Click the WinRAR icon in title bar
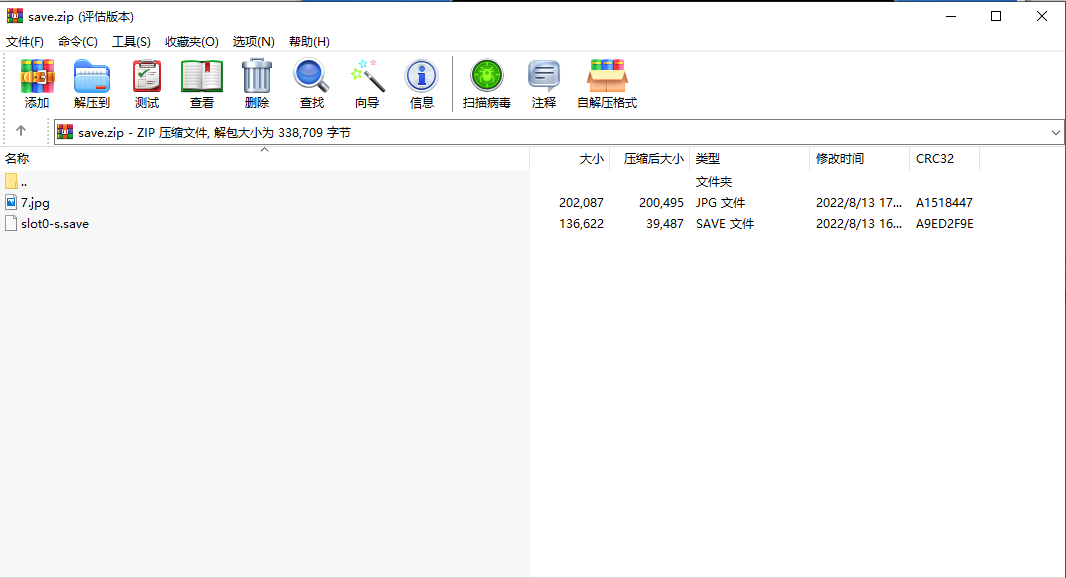This screenshot has width=1066, height=578. 15,16
